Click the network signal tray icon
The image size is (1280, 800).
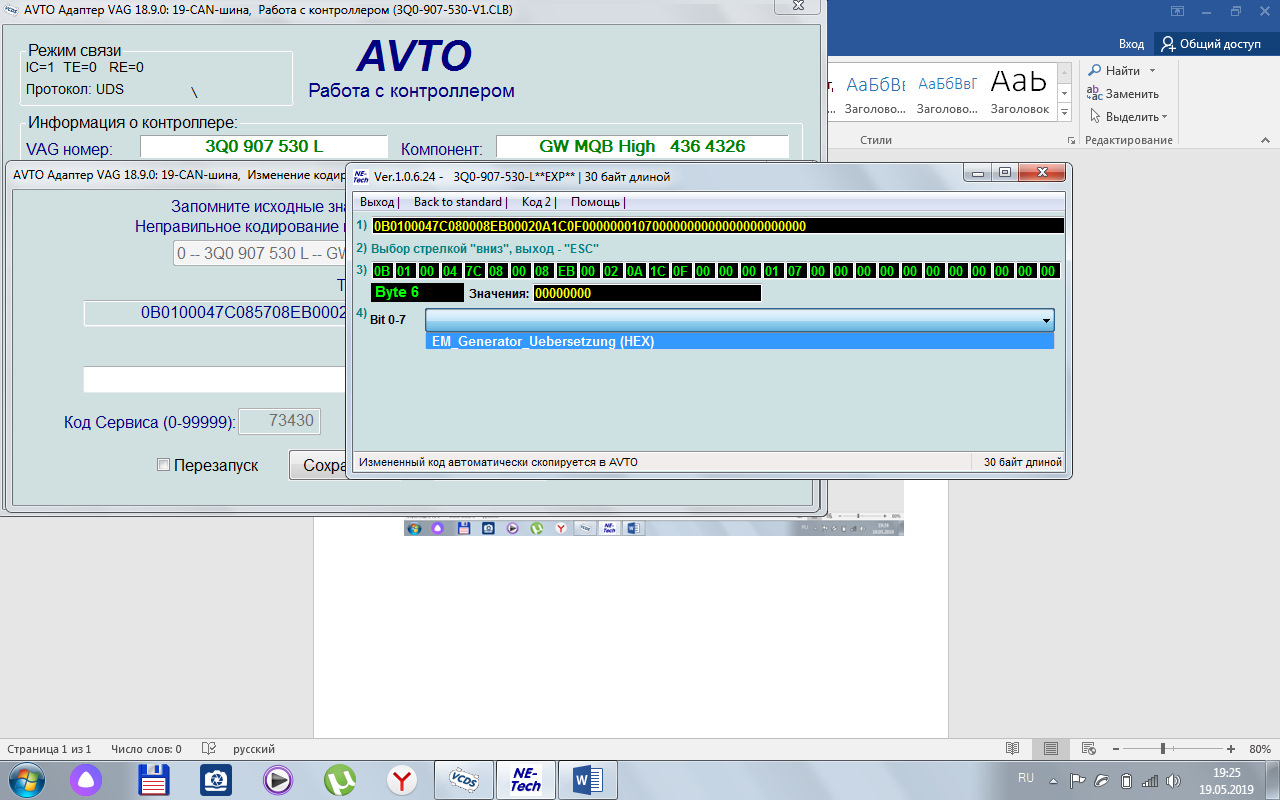(x=1150, y=780)
